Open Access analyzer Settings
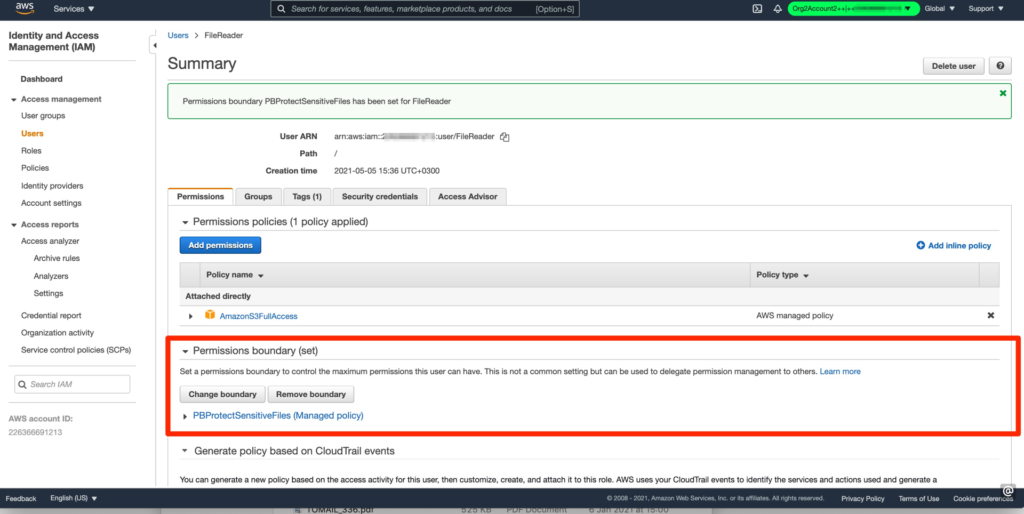 pyautogui.click(x=48, y=293)
